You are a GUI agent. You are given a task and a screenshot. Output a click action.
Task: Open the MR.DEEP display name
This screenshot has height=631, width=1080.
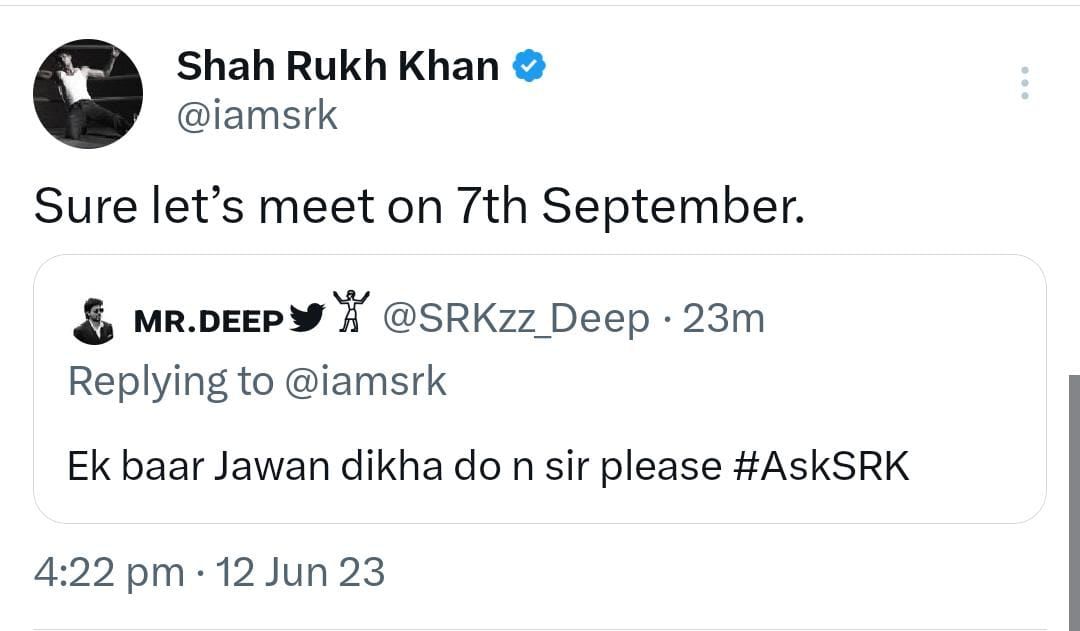tap(208, 321)
